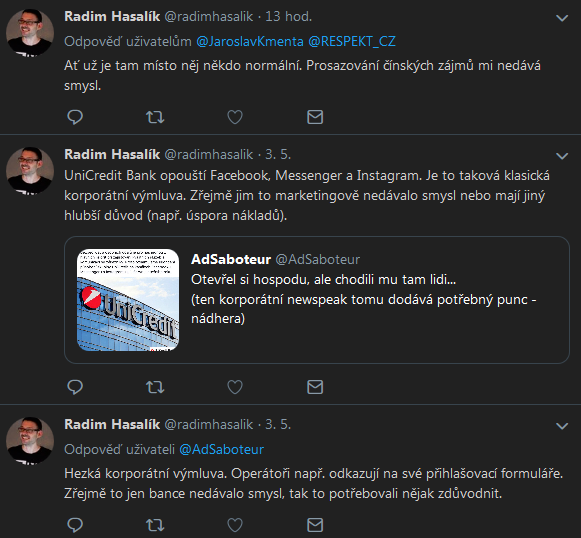Open Radim Hasalík's avatar on the first tweet
Image resolution: width=581 pixels, height=538 pixels.
(x=30, y=33)
